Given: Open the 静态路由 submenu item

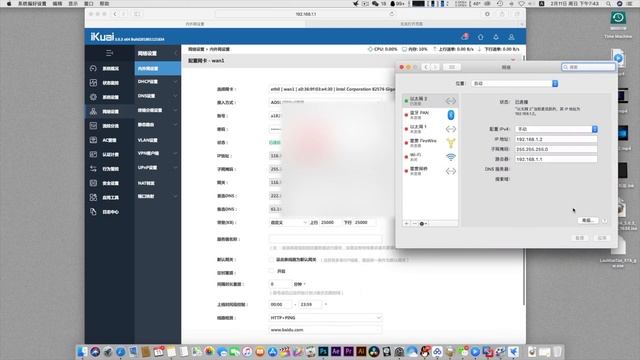Looking at the screenshot, I should pos(158,124).
